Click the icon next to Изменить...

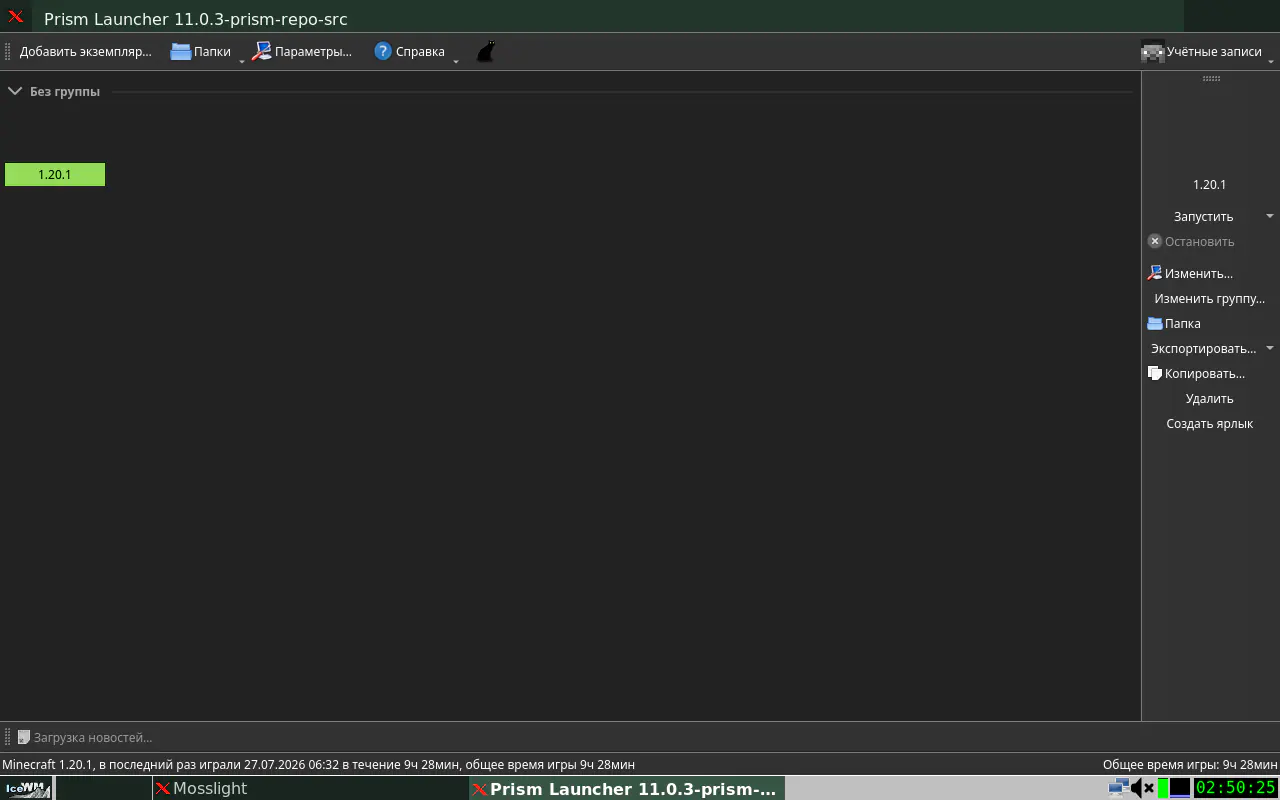1155,273
